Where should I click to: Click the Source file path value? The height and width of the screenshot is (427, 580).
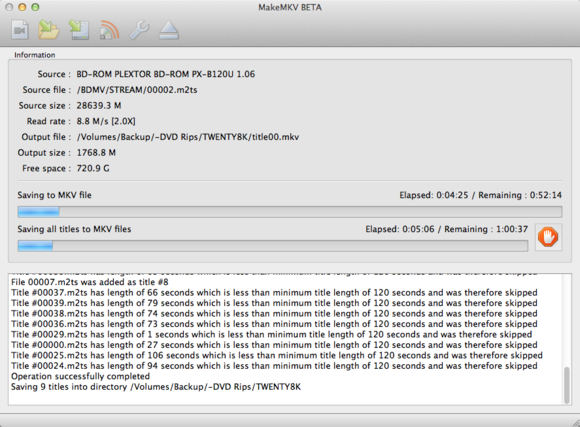coord(137,90)
